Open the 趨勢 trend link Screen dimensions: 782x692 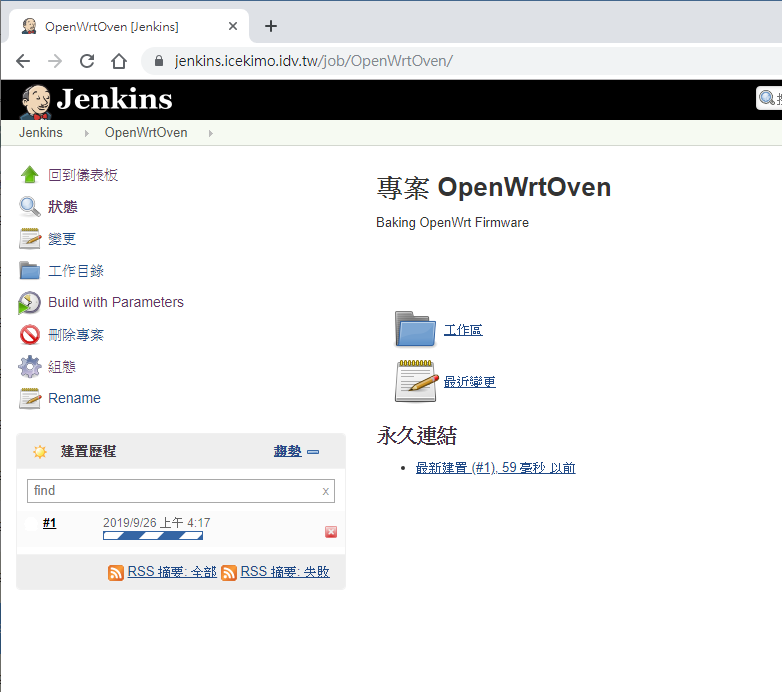(x=287, y=451)
